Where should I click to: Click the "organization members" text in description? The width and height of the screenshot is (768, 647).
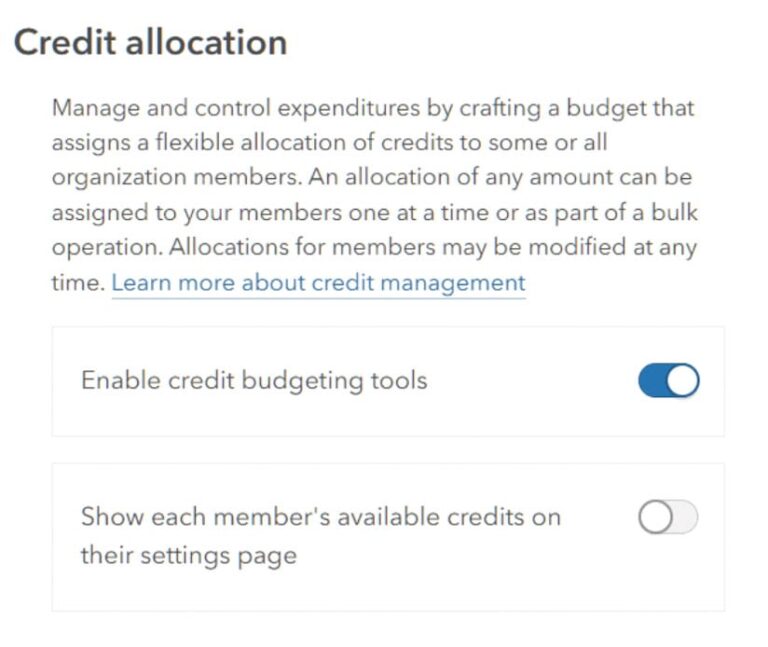click(x=174, y=177)
